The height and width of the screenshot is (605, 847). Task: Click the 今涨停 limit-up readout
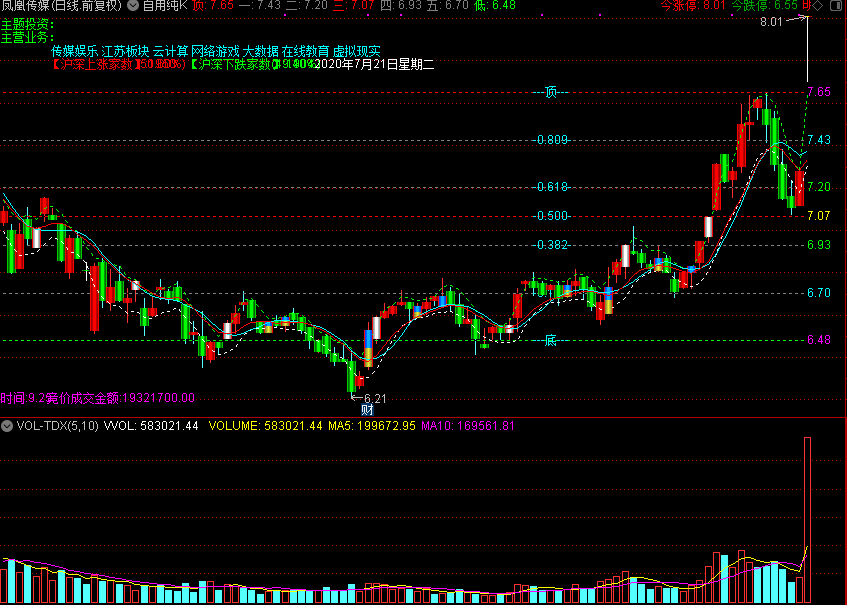693,5
